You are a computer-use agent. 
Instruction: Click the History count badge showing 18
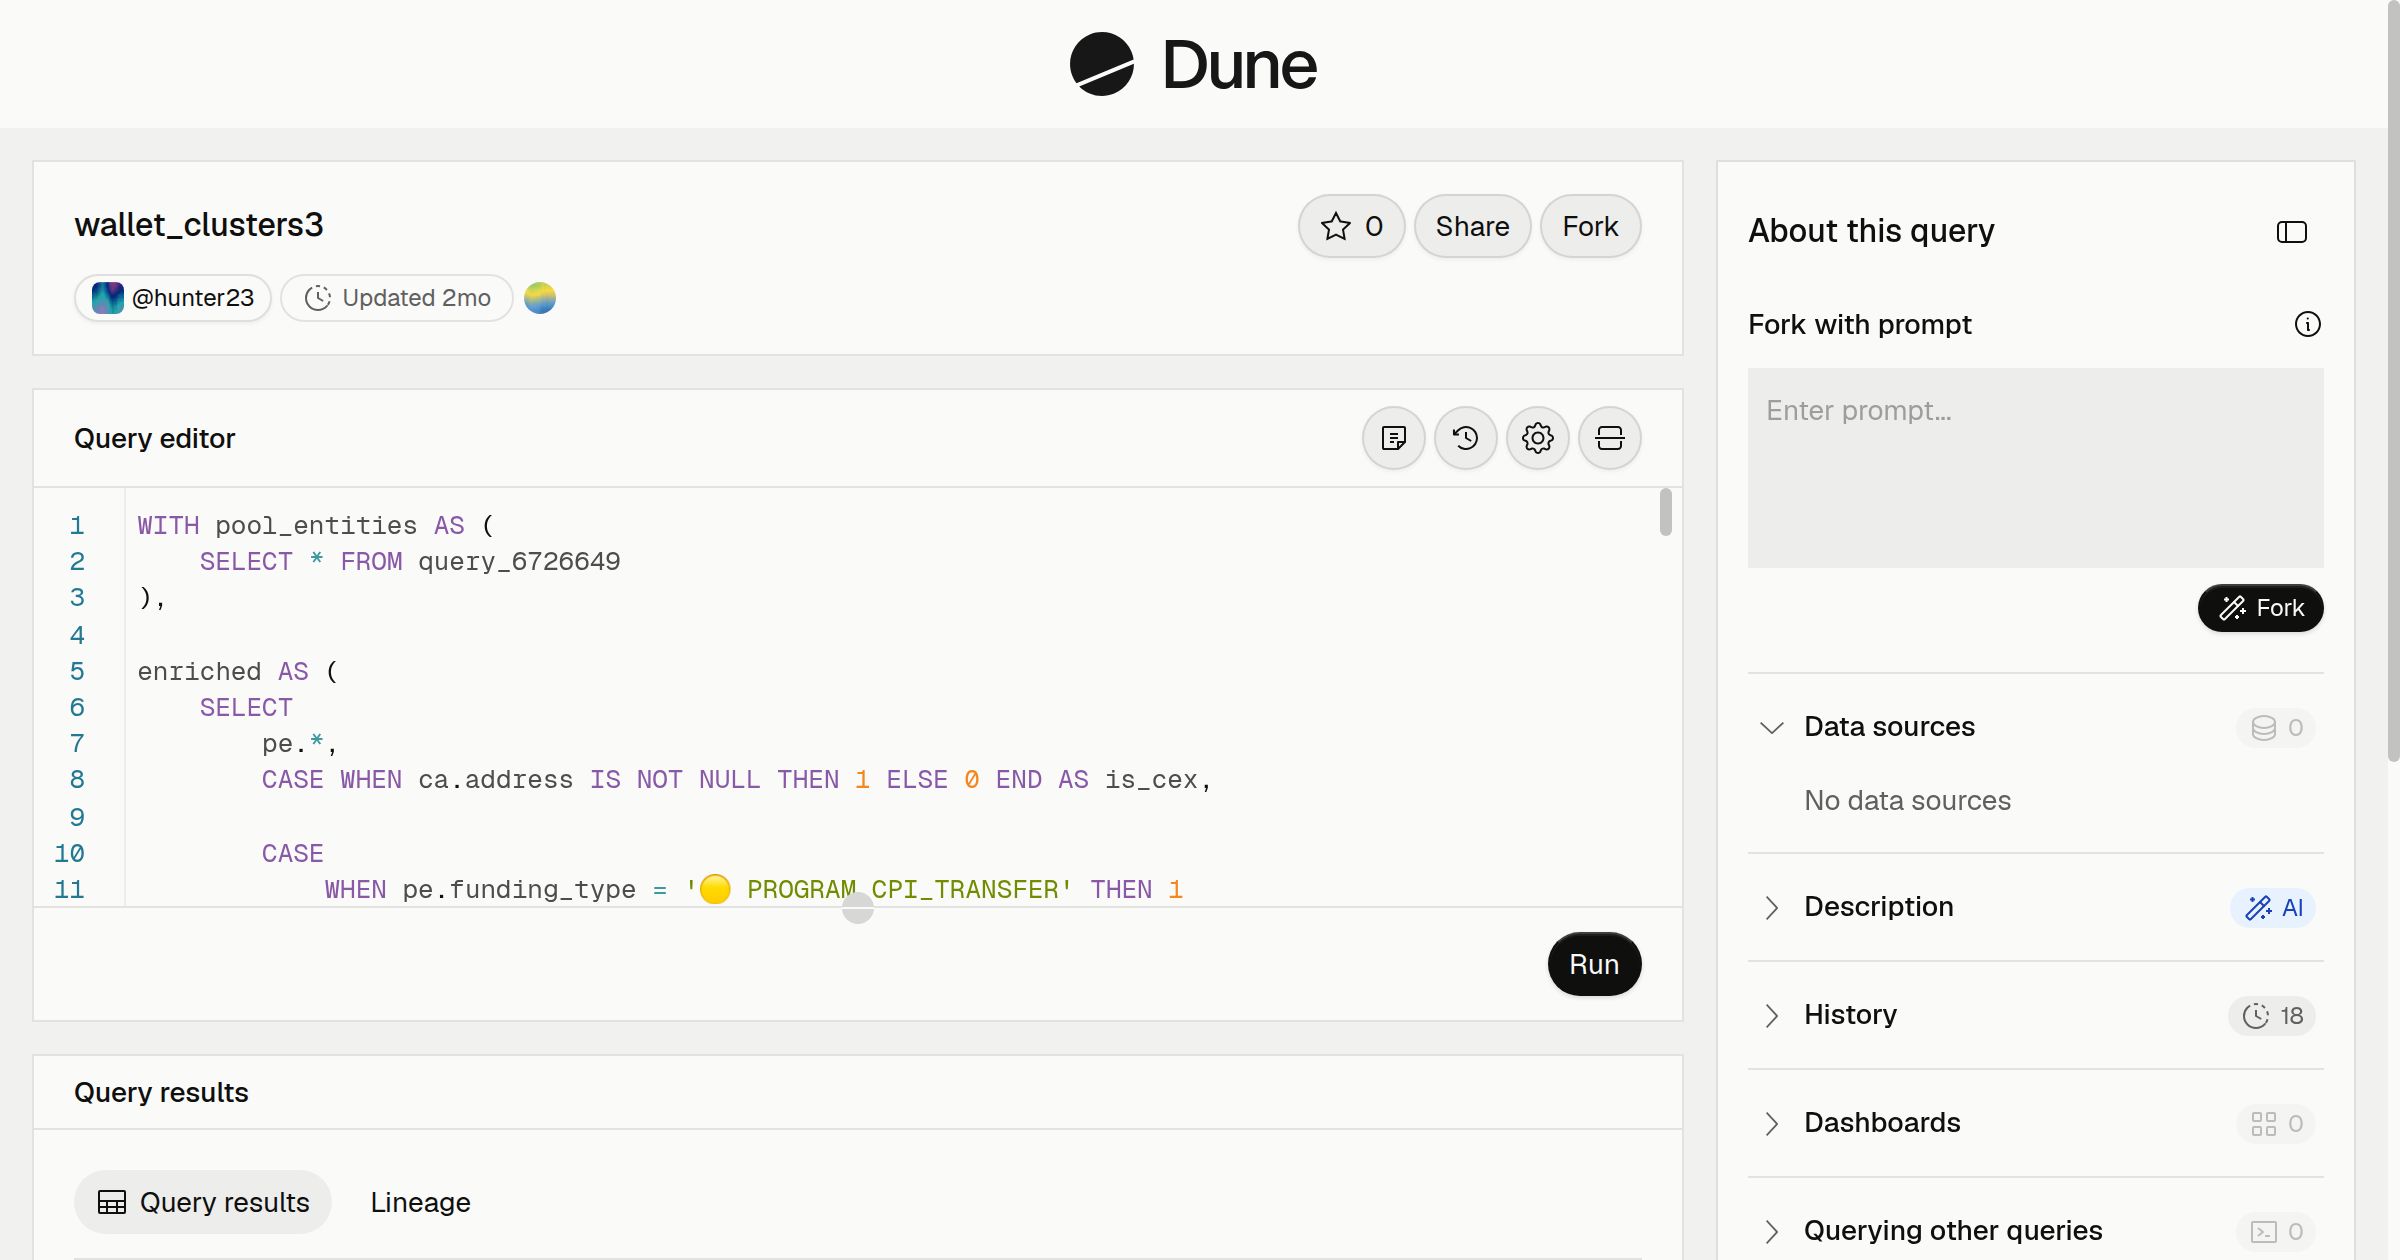tap(2272, 1015)
